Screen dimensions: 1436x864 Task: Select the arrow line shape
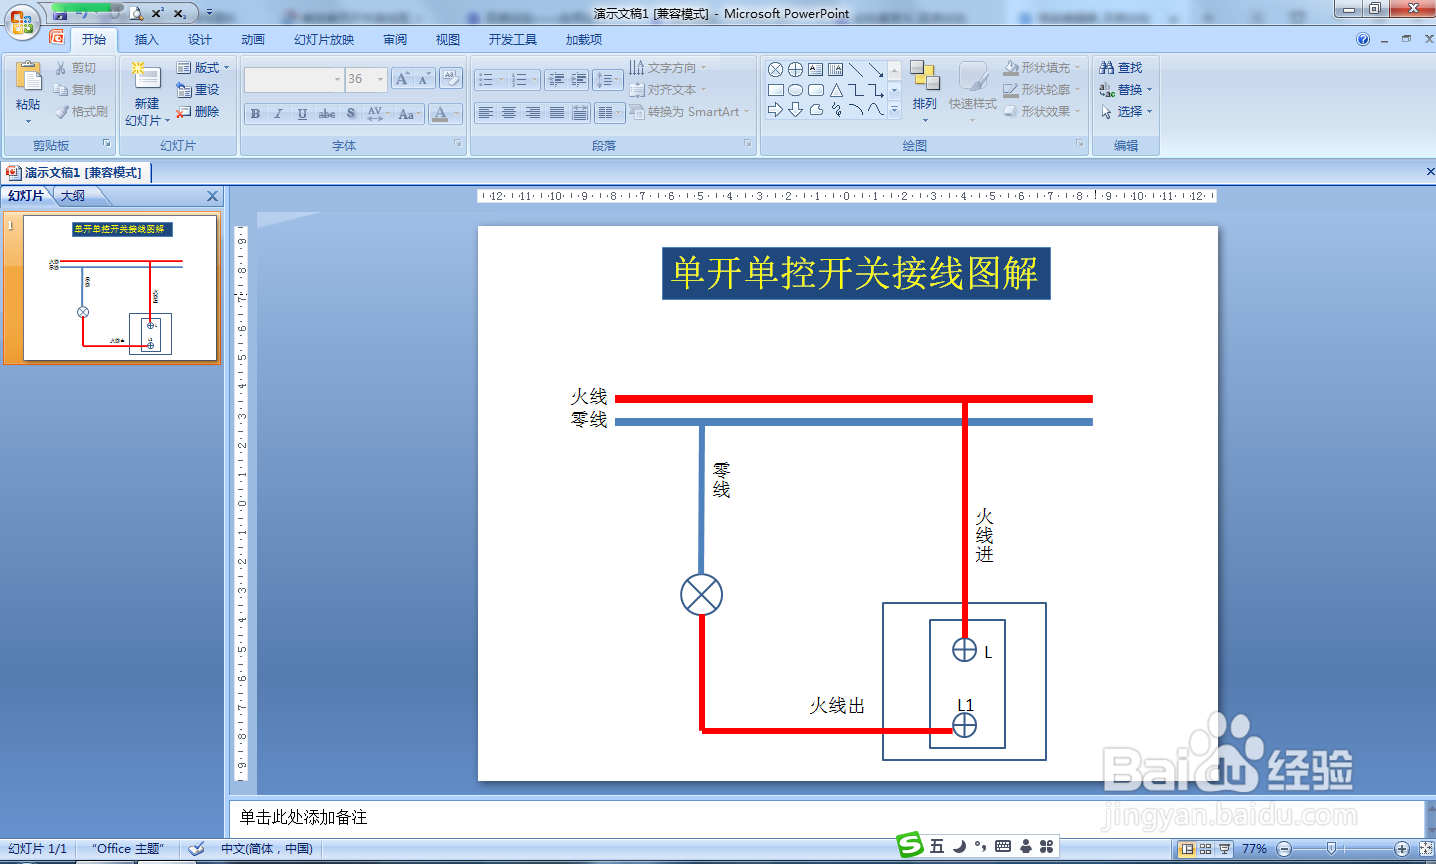point(876,69)
